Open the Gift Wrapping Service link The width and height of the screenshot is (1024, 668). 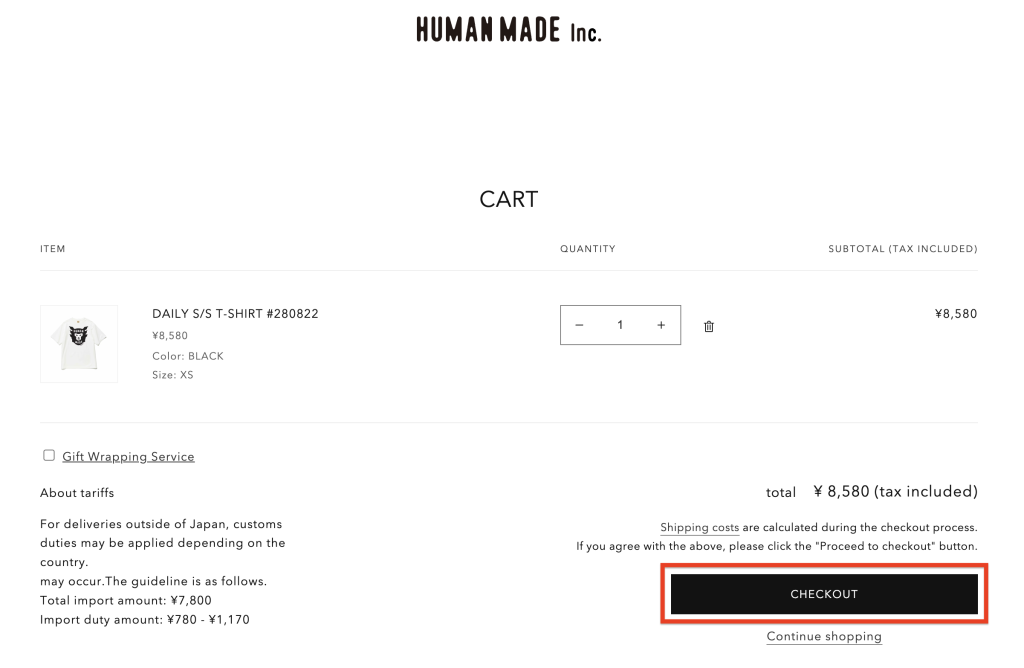[128, 457]
